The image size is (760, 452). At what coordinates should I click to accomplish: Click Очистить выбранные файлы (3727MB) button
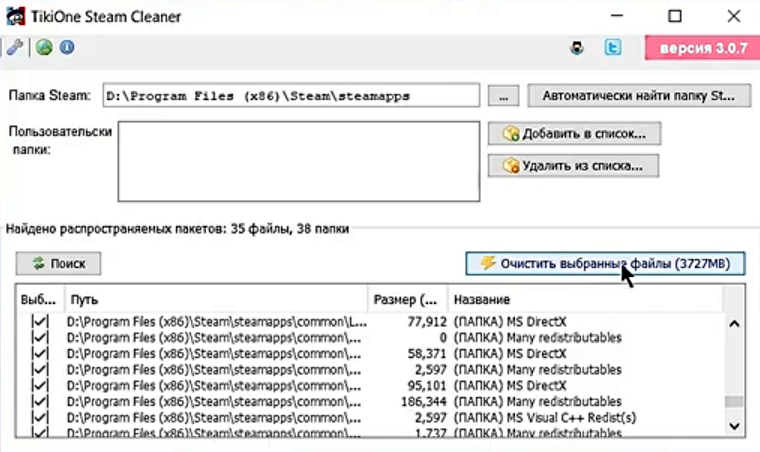[605, 264]
